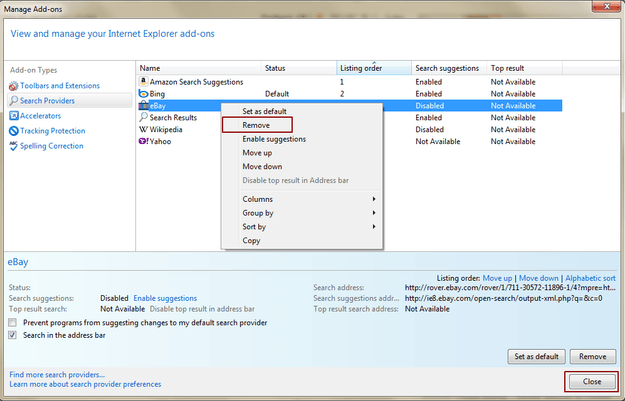Click the Accelerators arrow icon
The height and width of the screenshot is (401, 625).
click(x=14, y=116)
